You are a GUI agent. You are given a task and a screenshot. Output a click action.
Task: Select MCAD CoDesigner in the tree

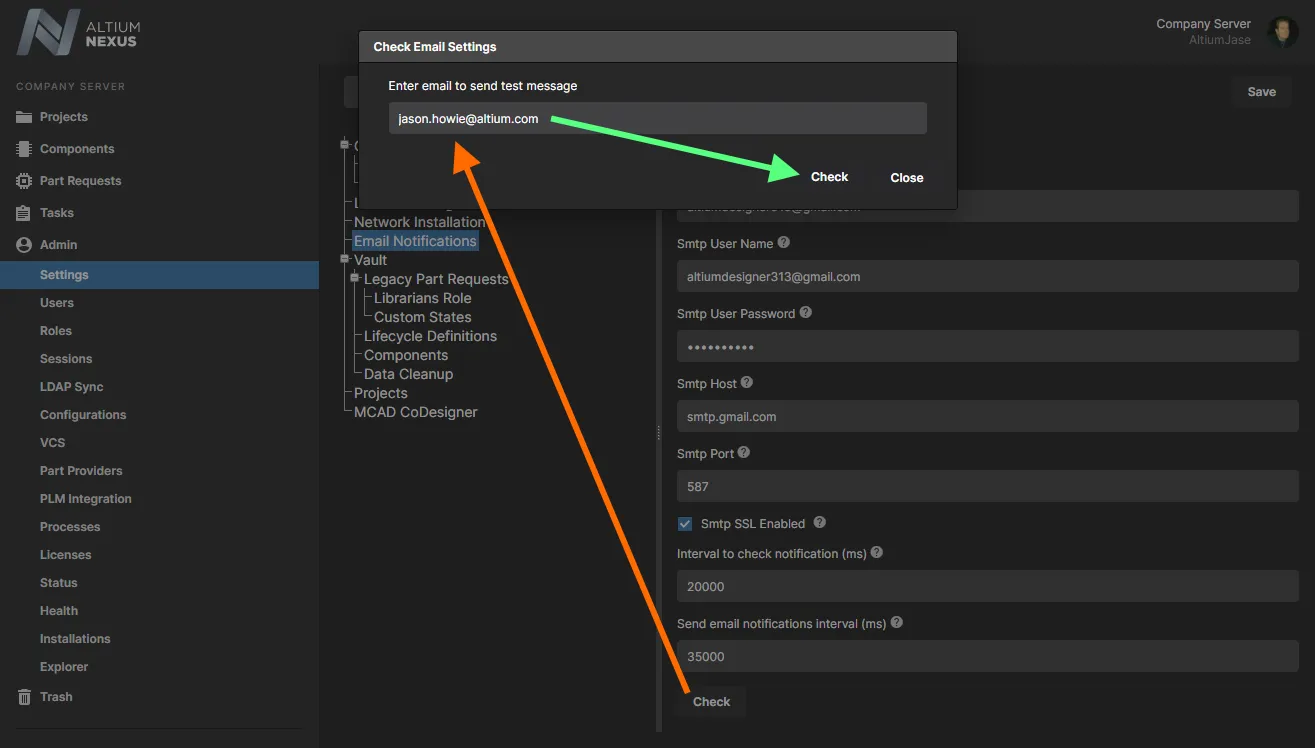416,412
